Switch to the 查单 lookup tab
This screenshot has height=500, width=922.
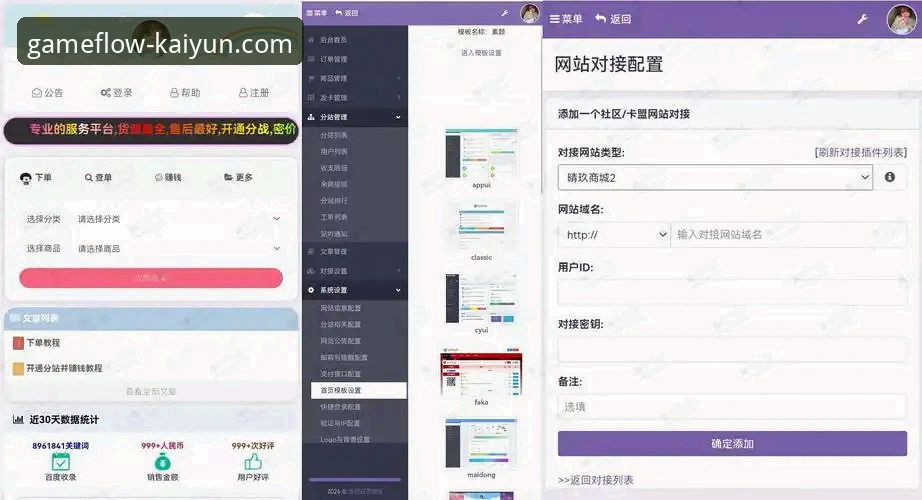tap(98, 178)
